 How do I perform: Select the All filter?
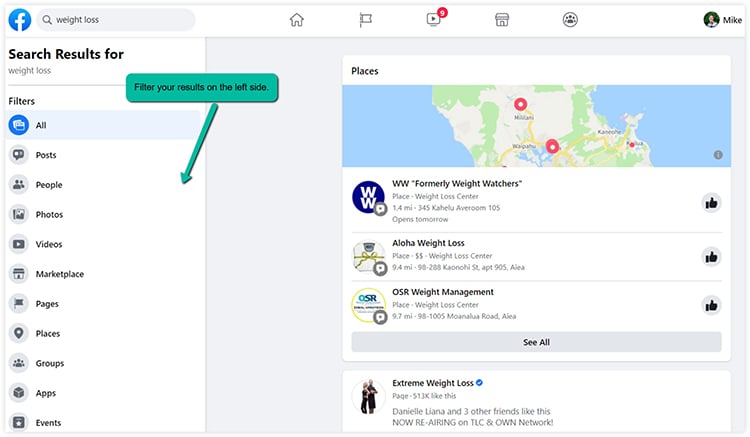coord(103,125)
